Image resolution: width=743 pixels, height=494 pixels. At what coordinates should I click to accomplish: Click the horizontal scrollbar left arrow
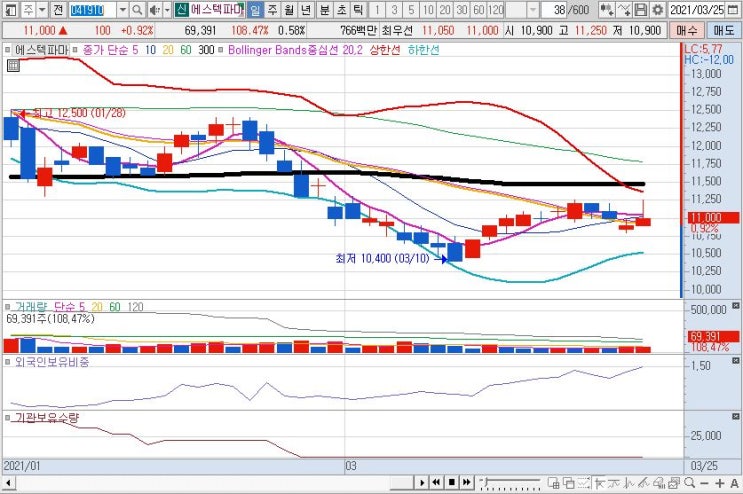coord(8,483)
